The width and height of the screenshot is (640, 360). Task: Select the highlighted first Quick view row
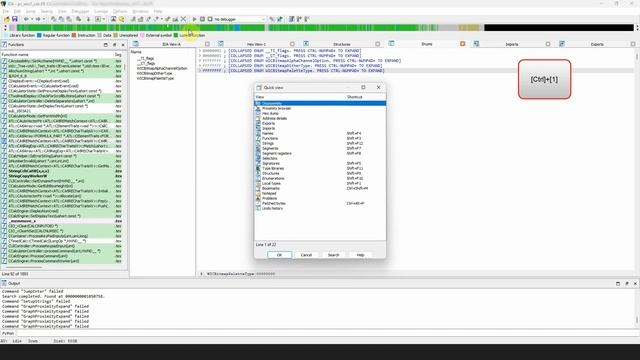pos(320,103)
